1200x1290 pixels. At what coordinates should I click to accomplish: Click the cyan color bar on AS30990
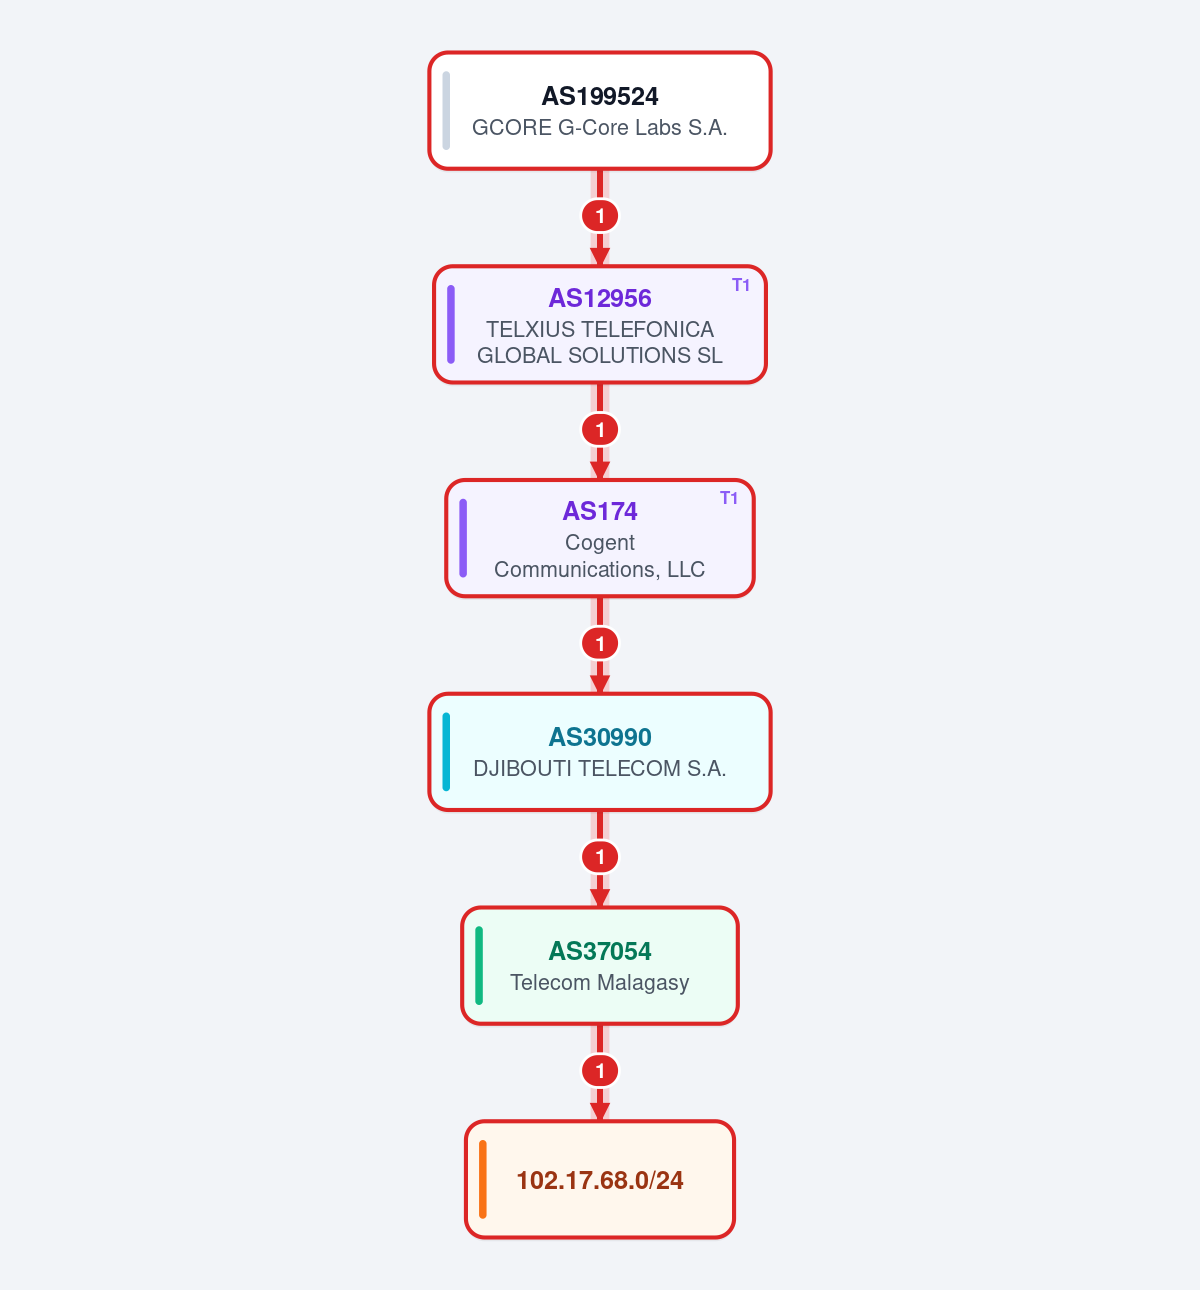pyautogui.click(x=446, y=752)
